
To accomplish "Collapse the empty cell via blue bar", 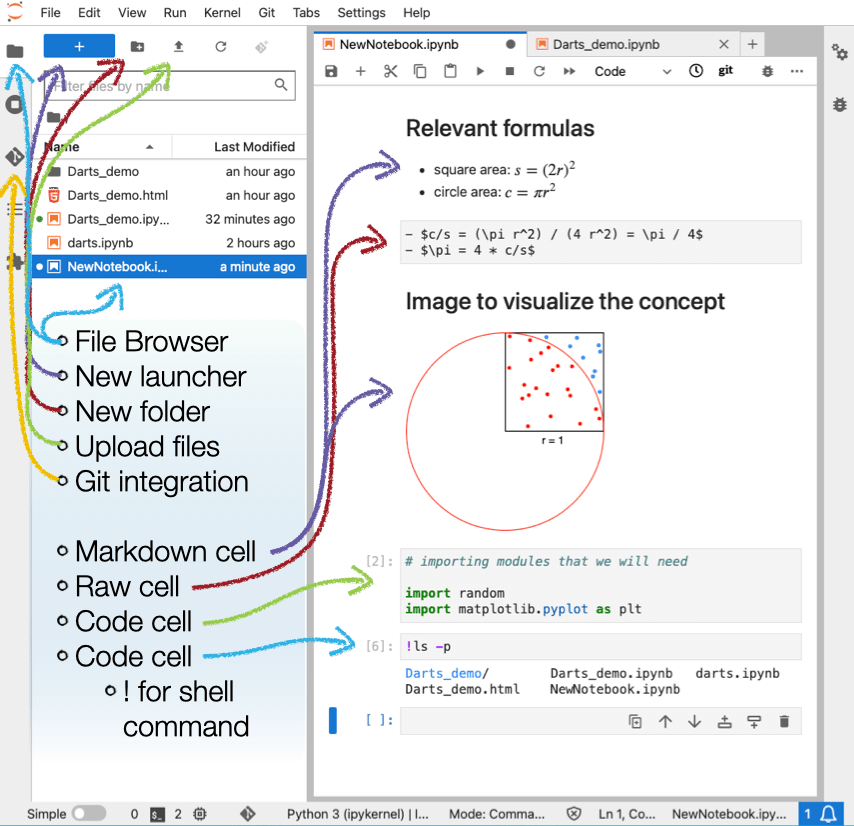I will (333, 720).
